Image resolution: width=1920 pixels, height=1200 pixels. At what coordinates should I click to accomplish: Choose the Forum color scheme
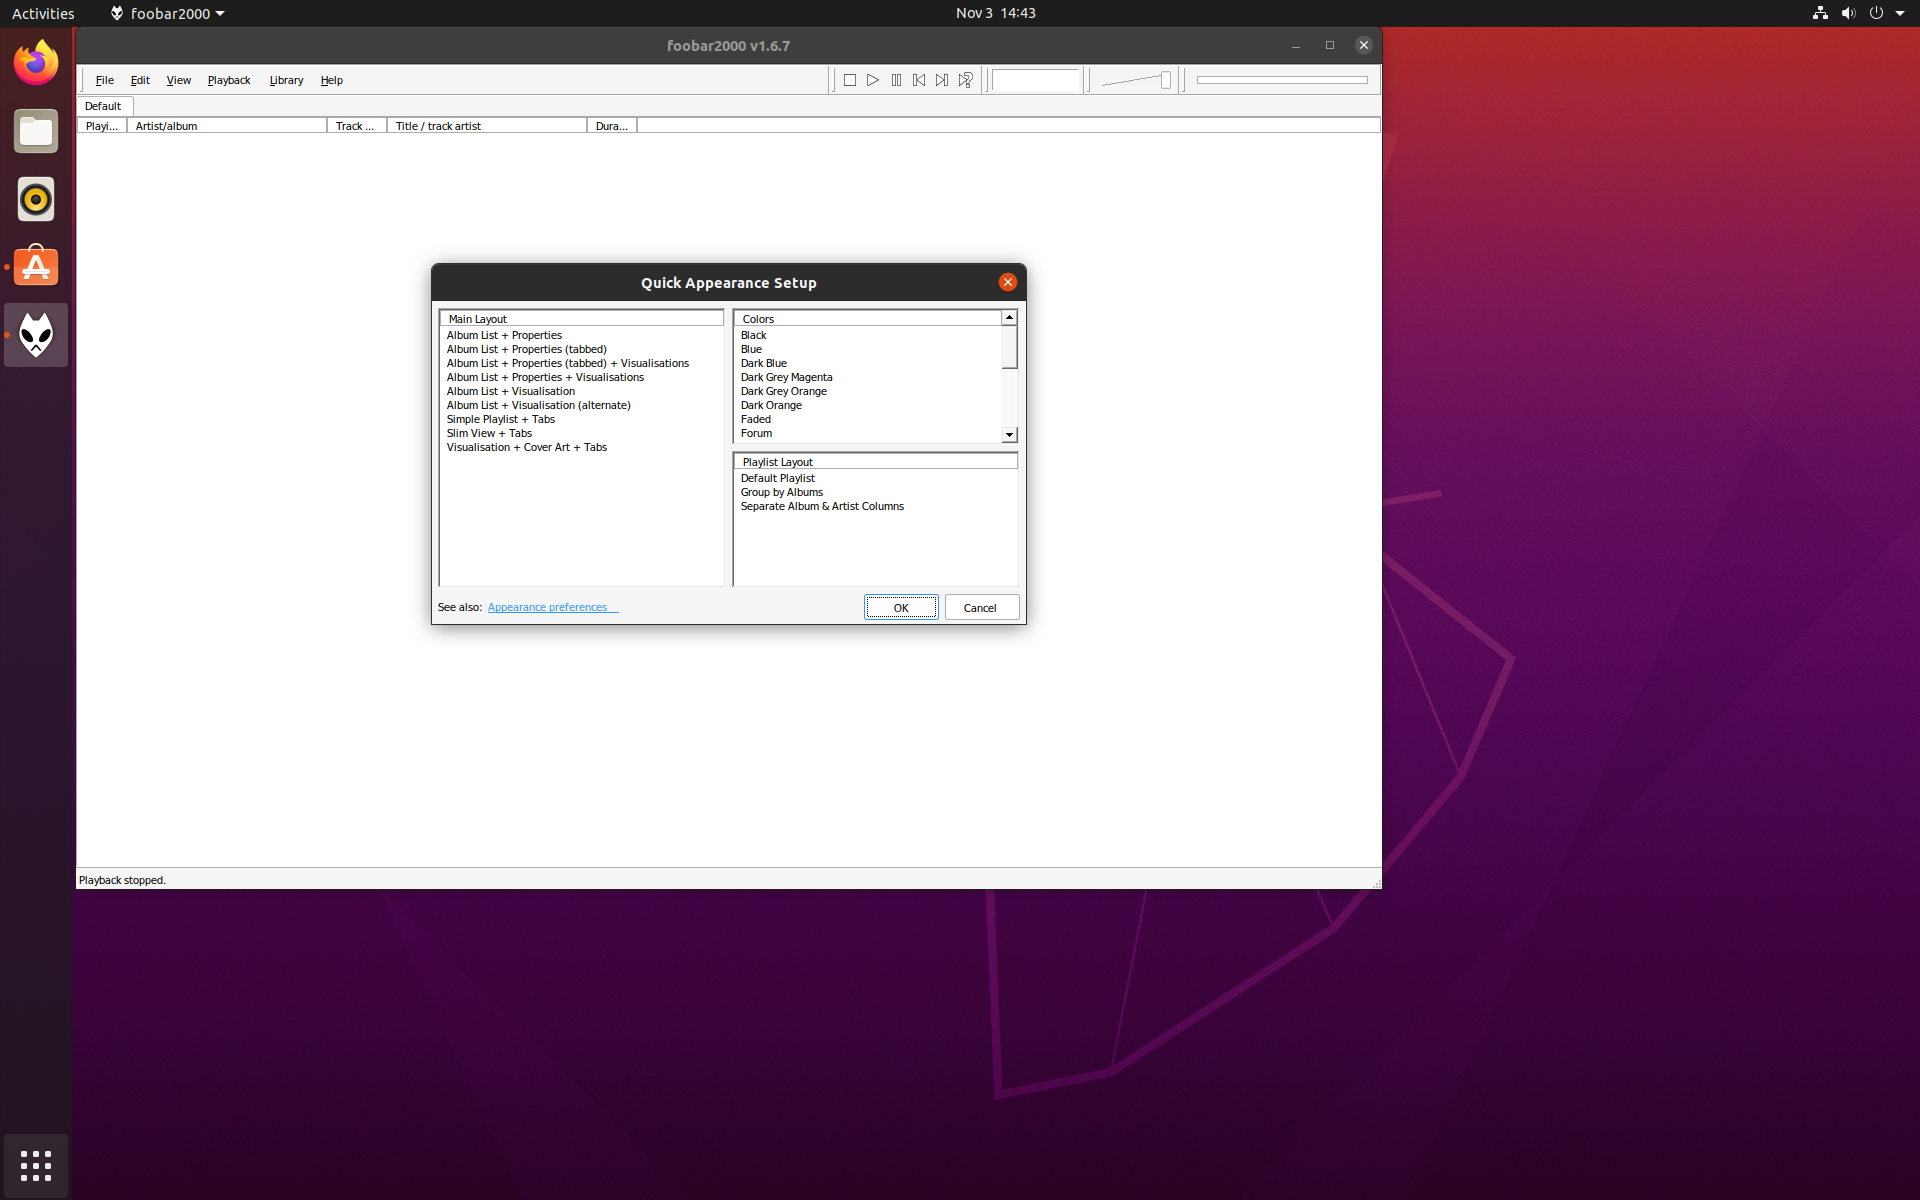coord(756,433)
